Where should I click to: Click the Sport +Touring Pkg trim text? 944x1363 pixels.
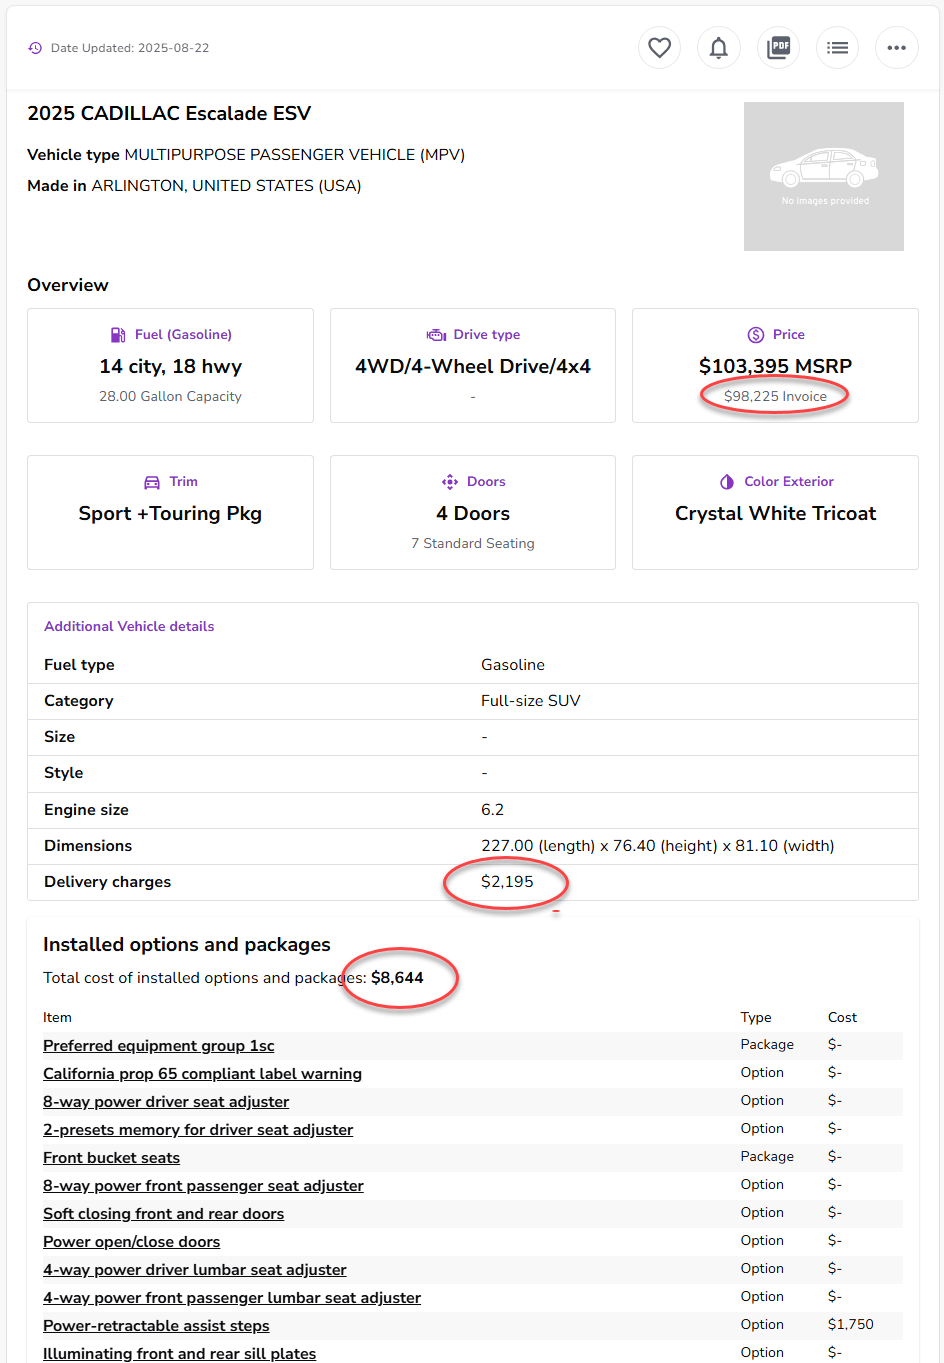click(x=170, y=513)
